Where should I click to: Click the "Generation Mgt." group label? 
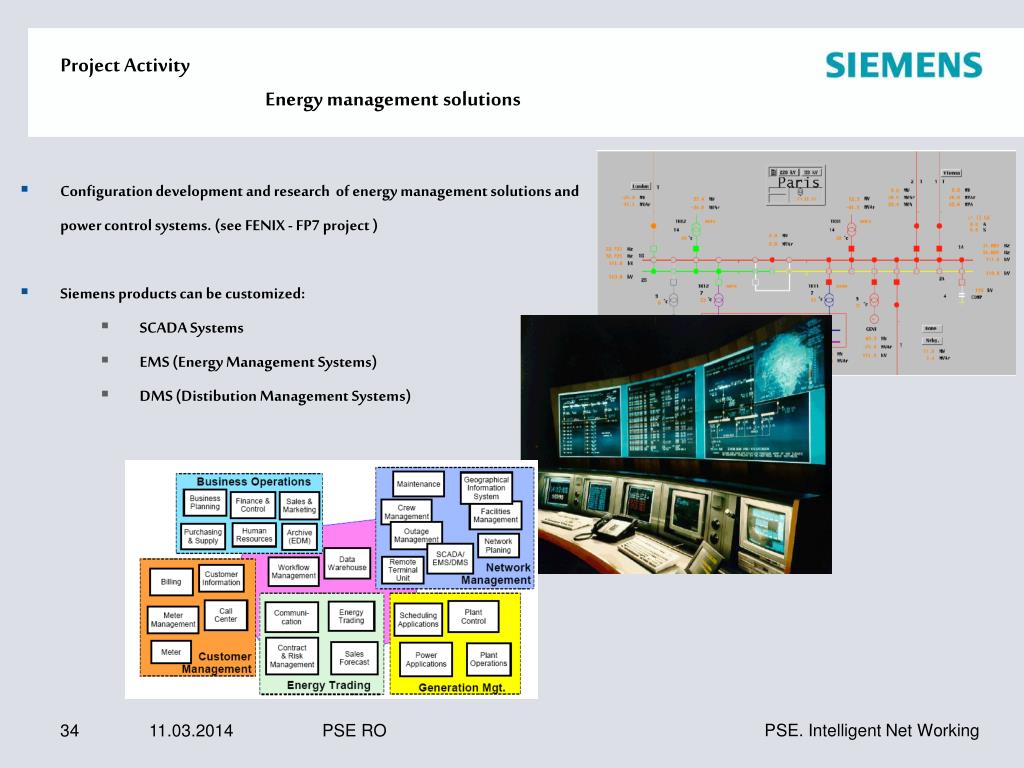(462, 688)
